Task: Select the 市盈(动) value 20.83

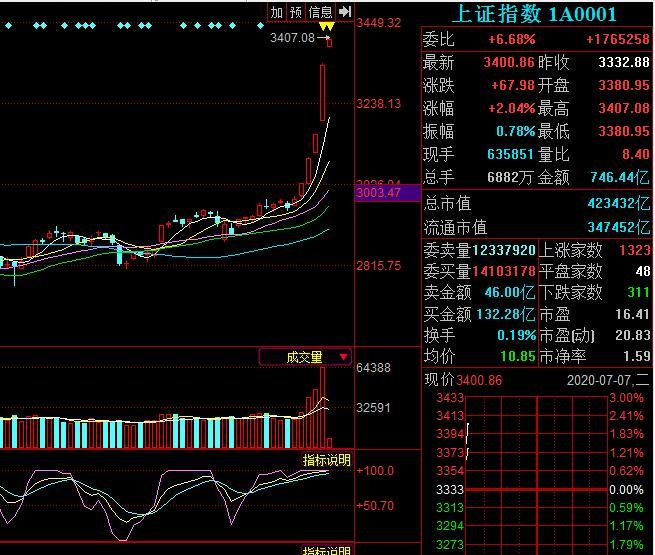Action: coord(632,335)
